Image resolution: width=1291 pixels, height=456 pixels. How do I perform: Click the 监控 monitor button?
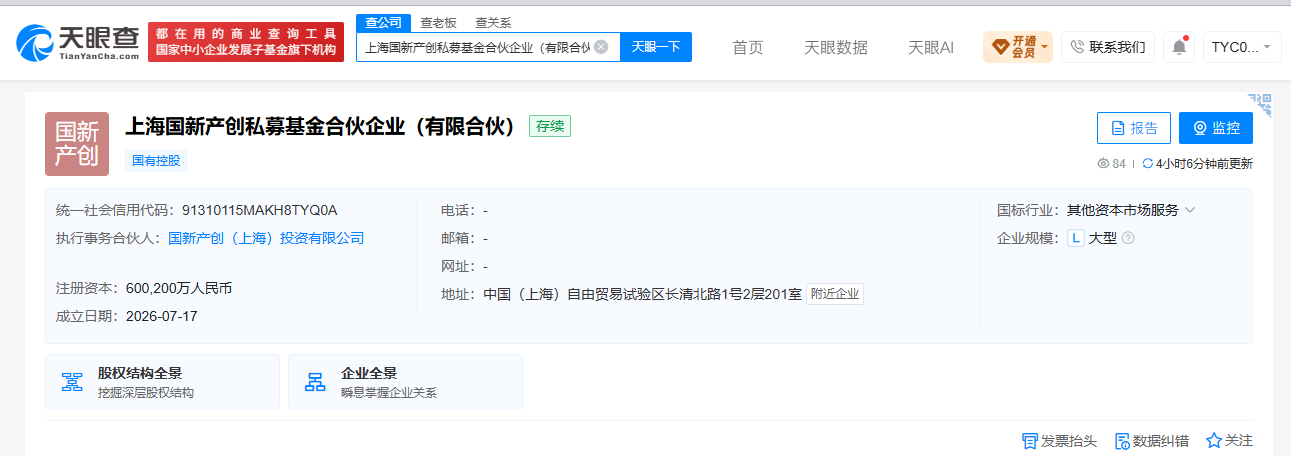[1216, 128]
